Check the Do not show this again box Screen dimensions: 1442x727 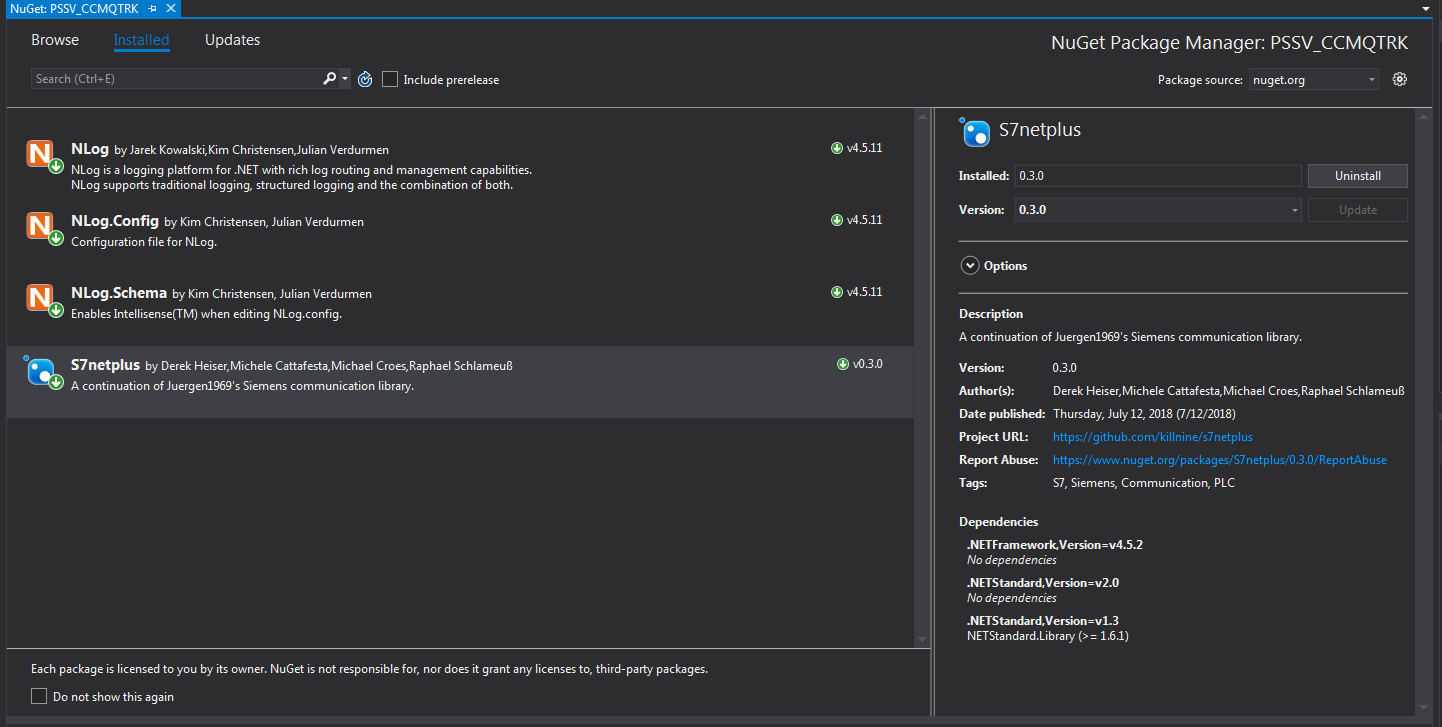pyautogui.click(x=39, y=696)
